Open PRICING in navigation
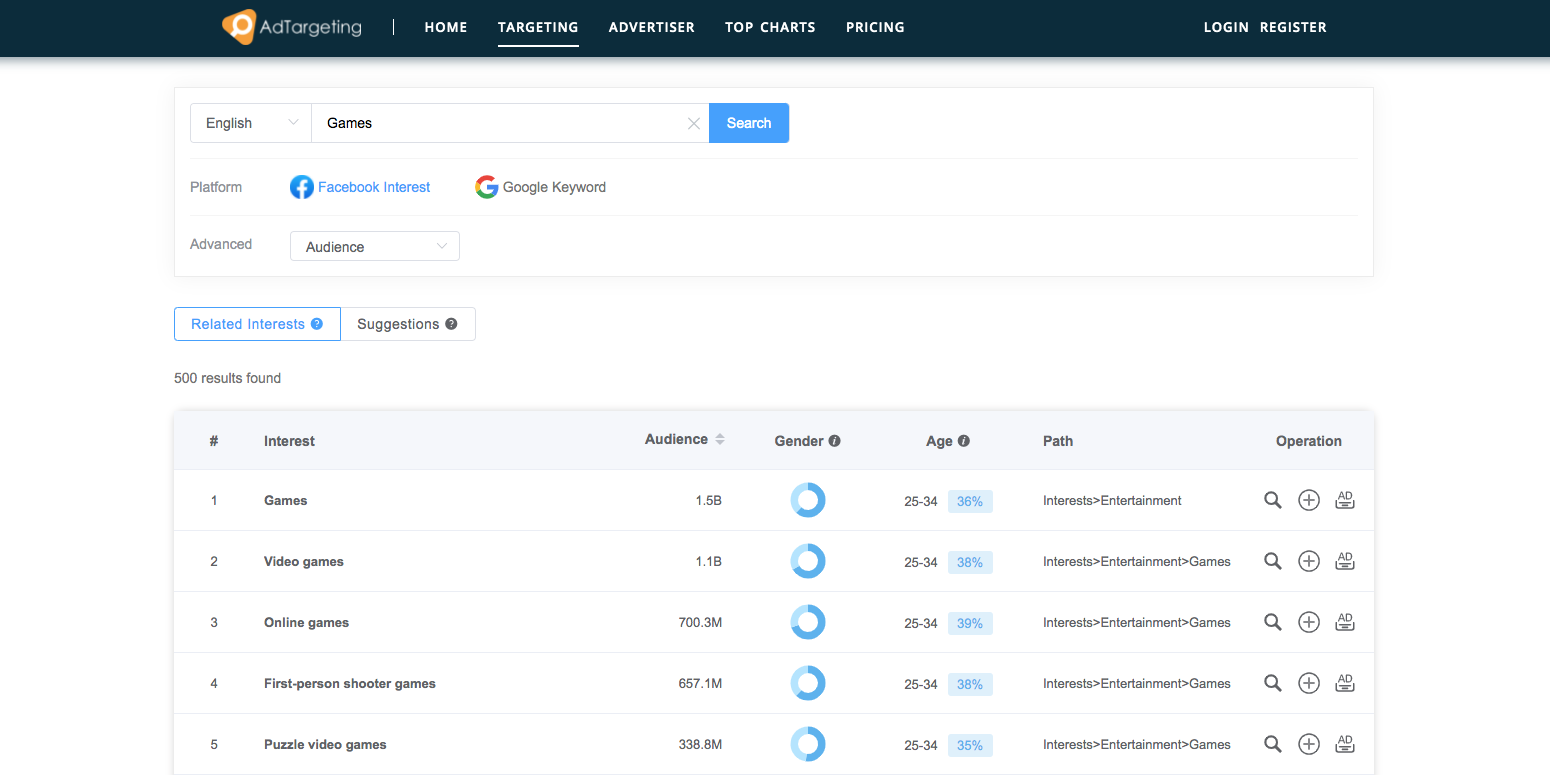 (875, 27)
